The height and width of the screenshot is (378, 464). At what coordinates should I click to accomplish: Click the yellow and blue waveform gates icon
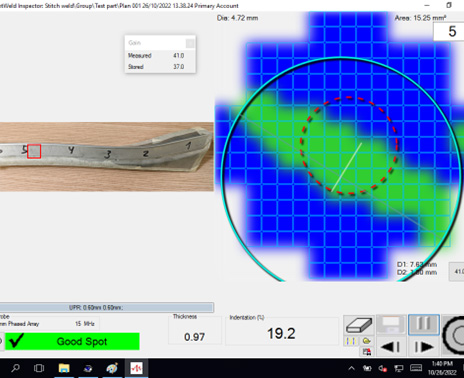(x=350, y=341)
